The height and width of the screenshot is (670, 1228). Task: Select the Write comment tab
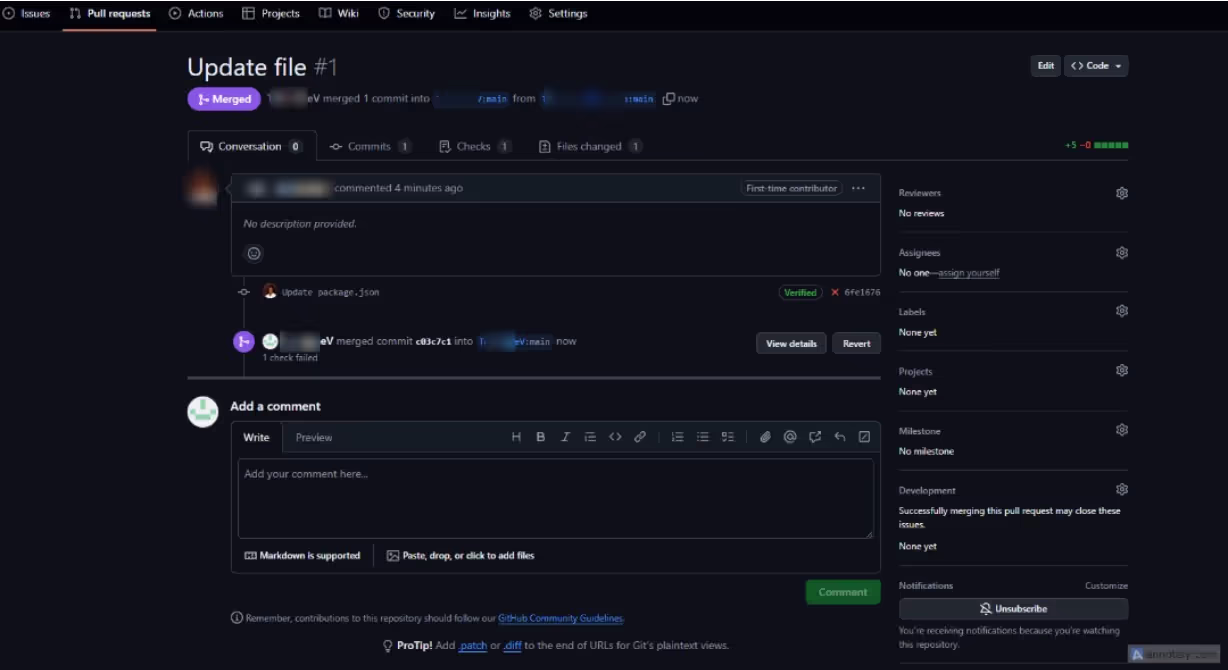(257, 437)
